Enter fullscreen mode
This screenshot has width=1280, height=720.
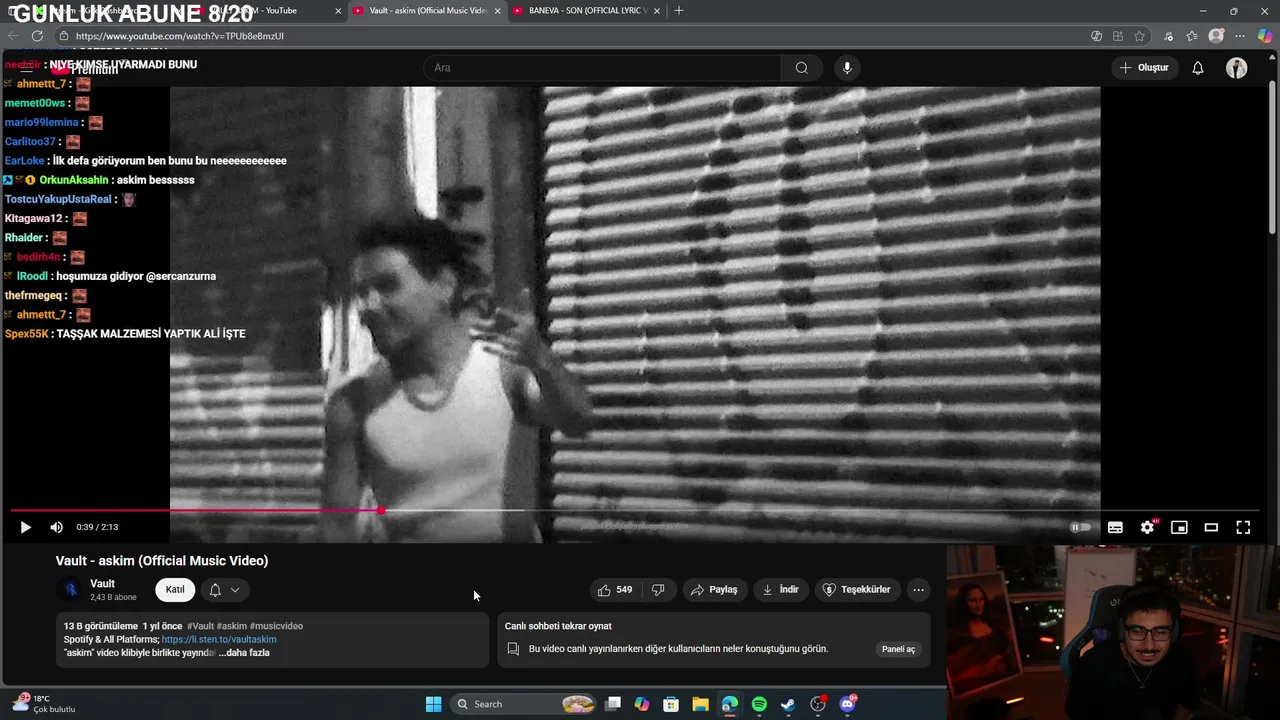[x=1243, y=527]
